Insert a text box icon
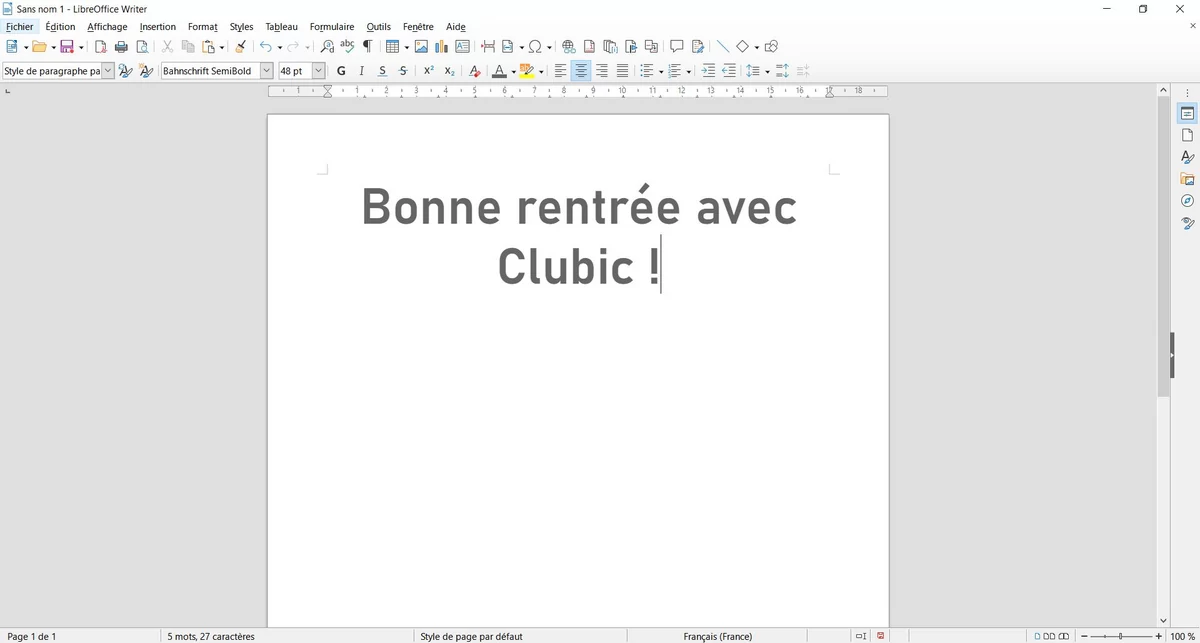The height and width of the screenshot is (643, 1200). tap(462, 47)
